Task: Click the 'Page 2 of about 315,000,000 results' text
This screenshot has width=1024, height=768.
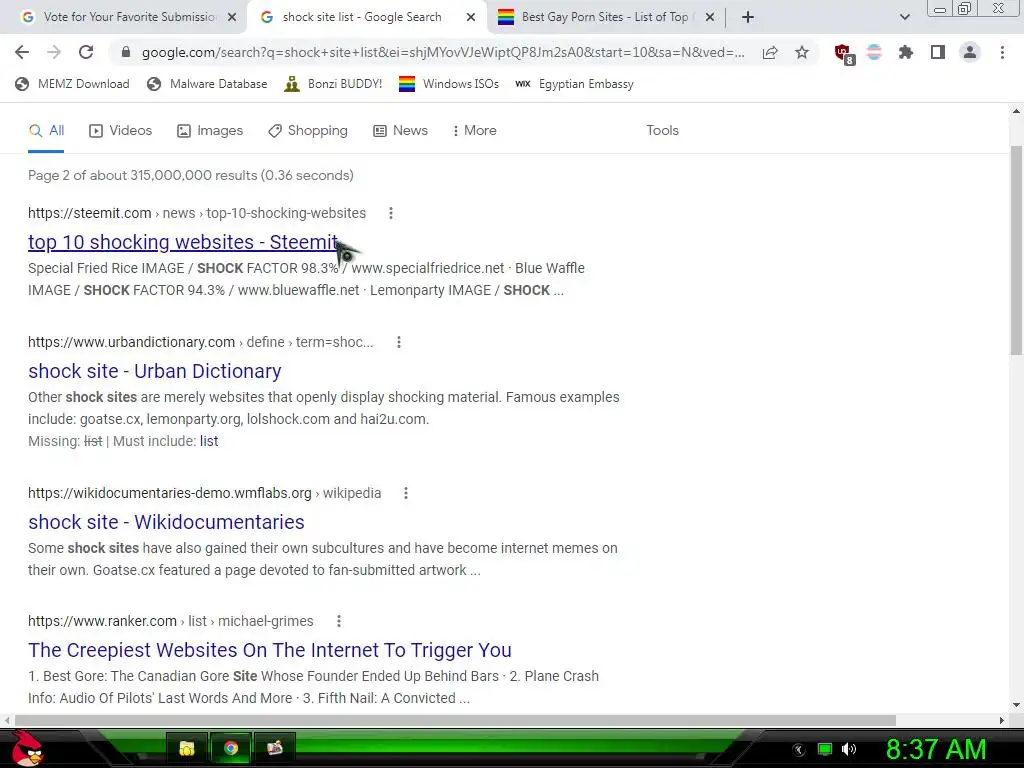Action: coord(191,175)
